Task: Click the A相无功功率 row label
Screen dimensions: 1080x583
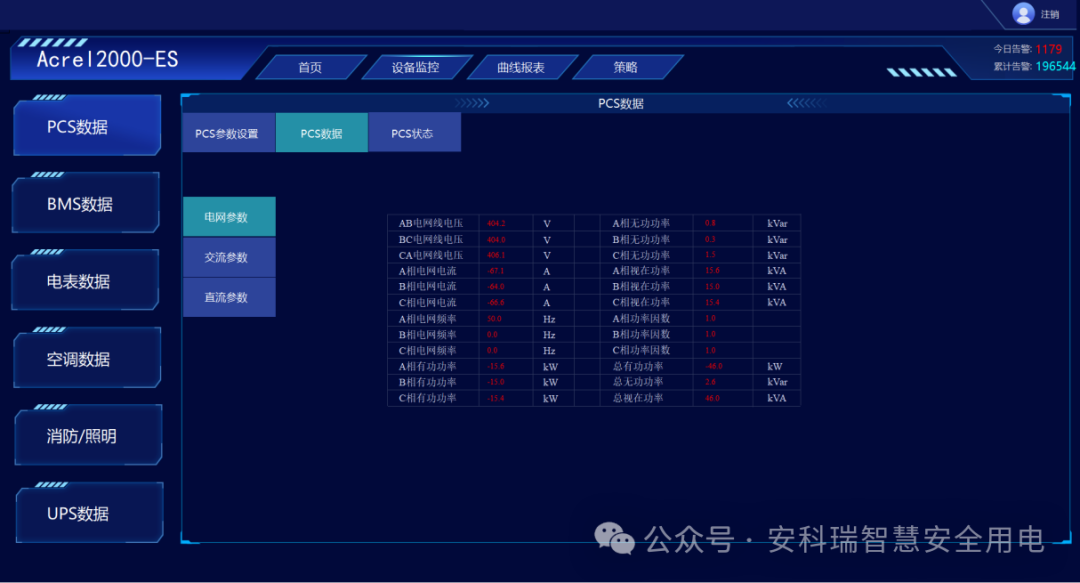Action: (641, 223)
